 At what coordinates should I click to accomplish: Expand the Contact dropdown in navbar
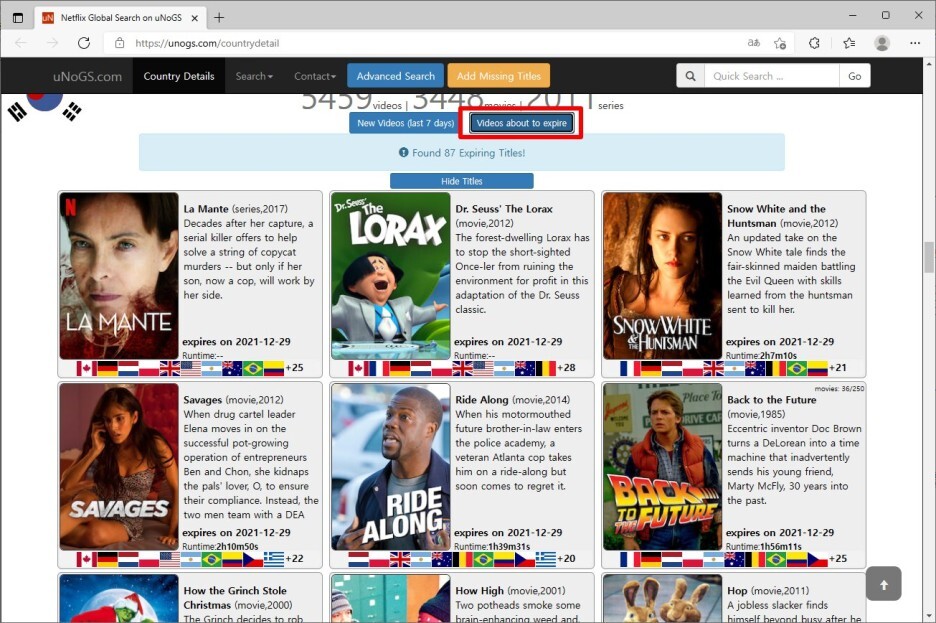pos(315,76)
